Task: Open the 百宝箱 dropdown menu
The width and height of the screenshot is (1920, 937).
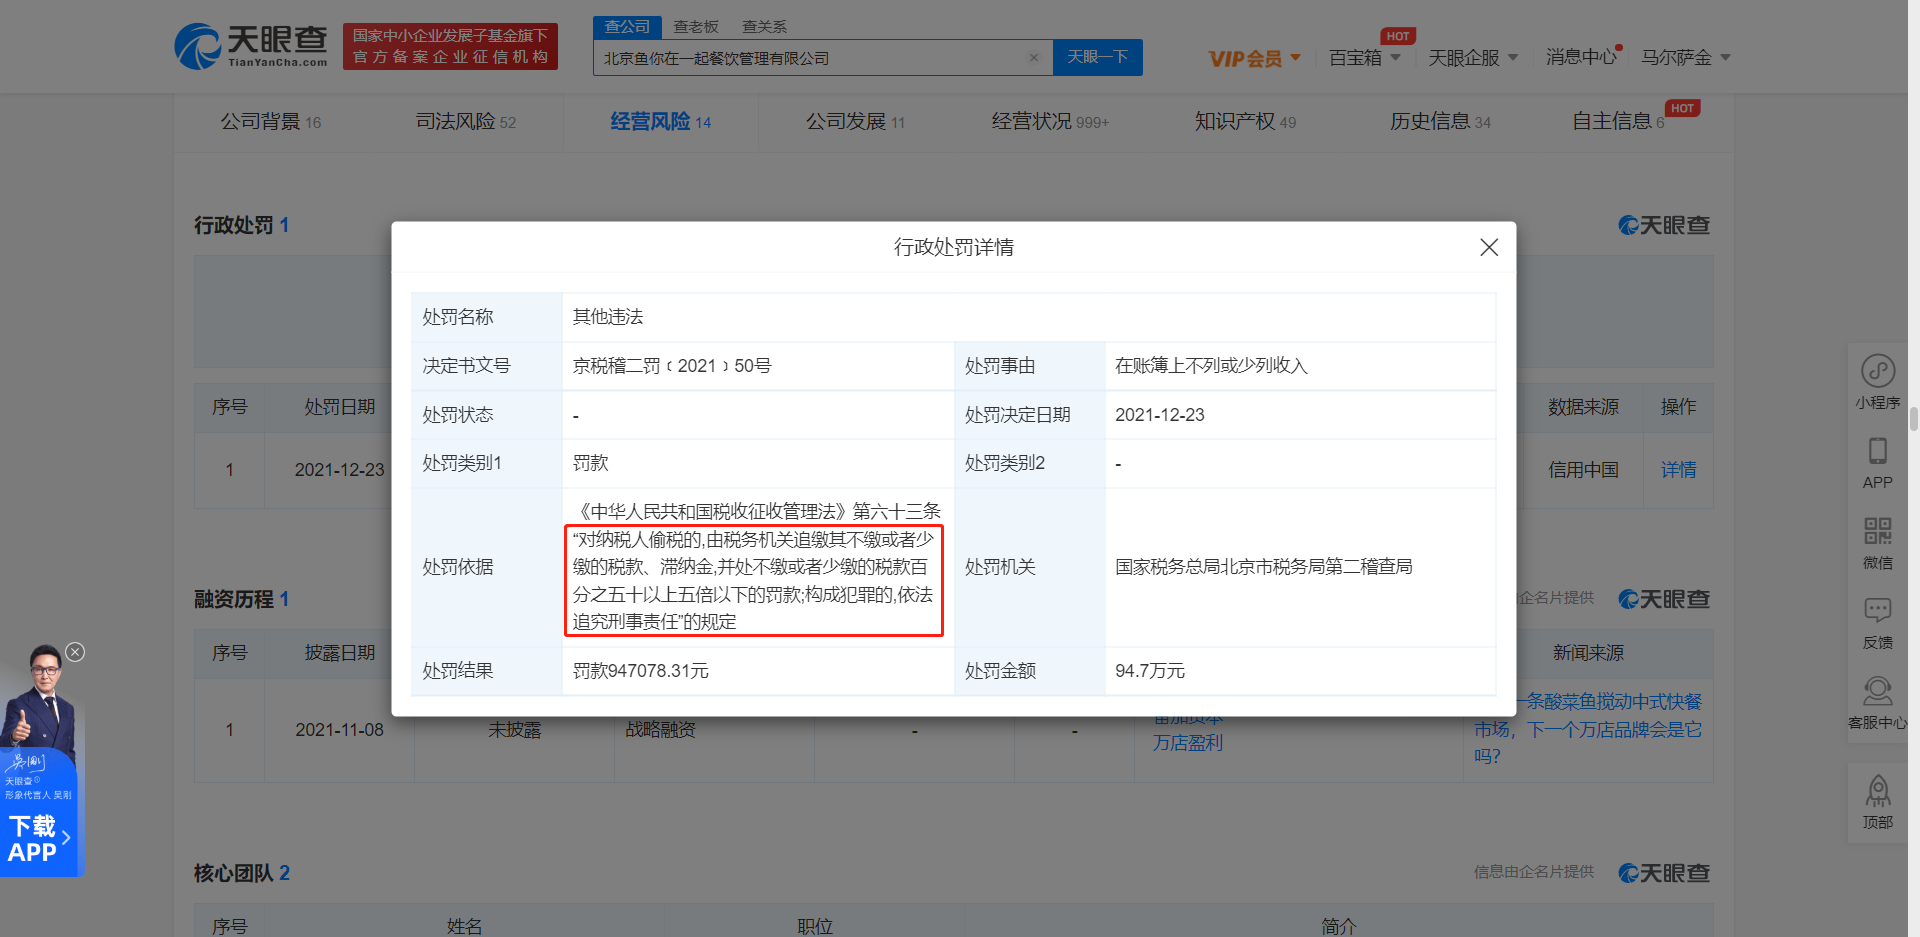Action: pyautogui.click(x=1364, y=58)
